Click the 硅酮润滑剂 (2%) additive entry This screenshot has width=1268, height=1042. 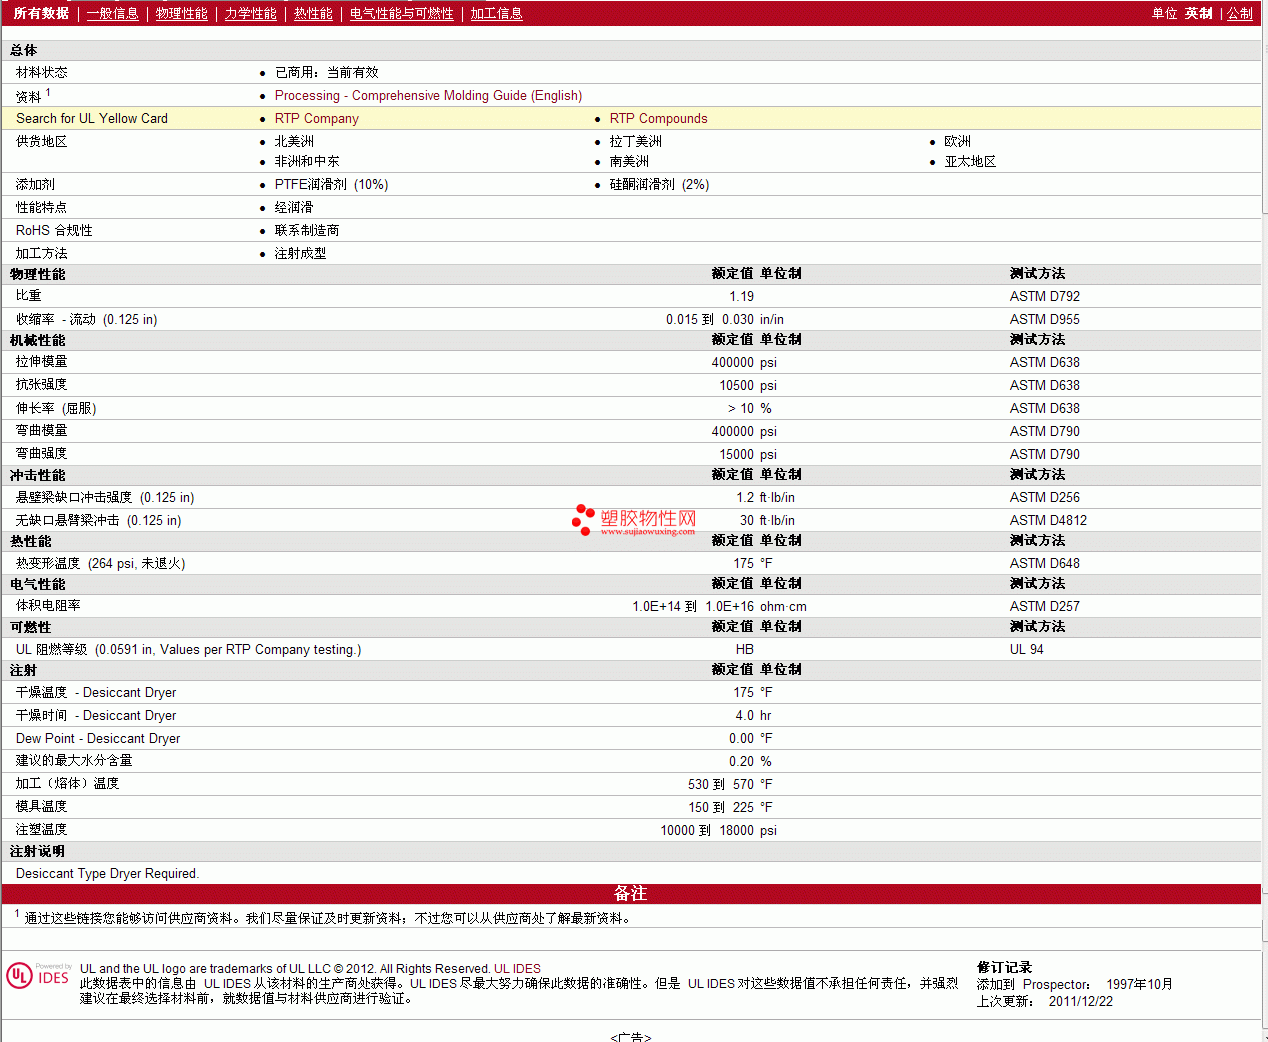659,184
